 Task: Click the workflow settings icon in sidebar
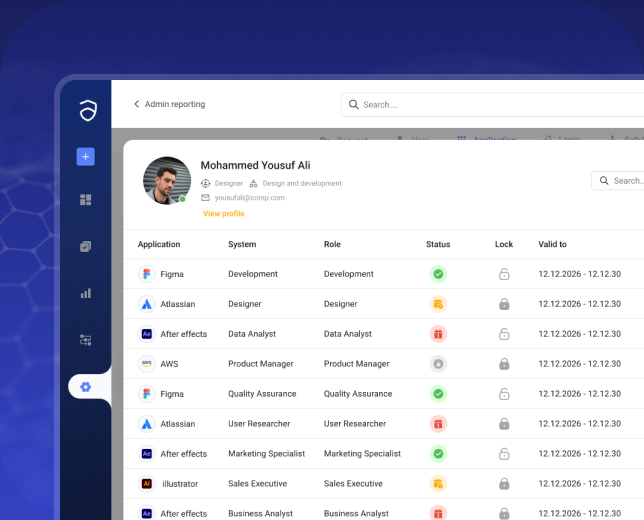(86, 340)
